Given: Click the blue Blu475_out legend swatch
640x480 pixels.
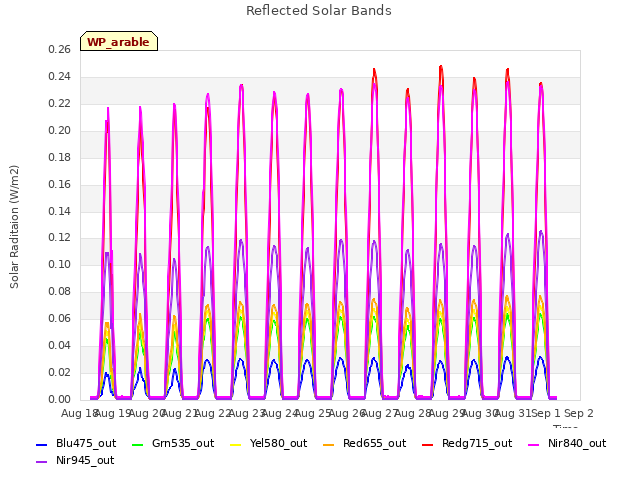Looking at the screenshot, I should (42, 444).
